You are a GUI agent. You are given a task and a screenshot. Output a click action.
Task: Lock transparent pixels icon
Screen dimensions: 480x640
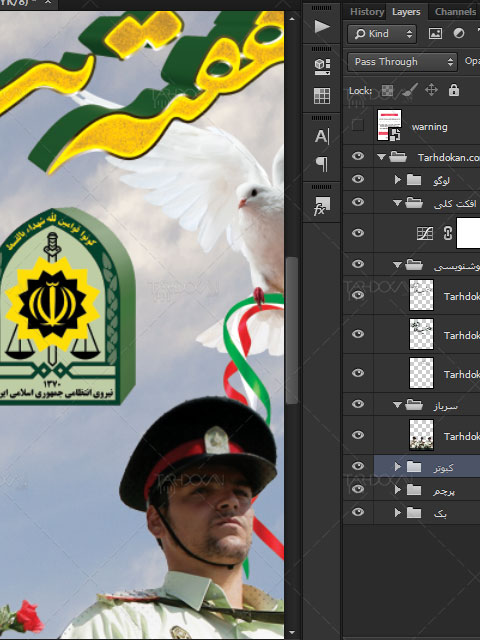[387, 90]
